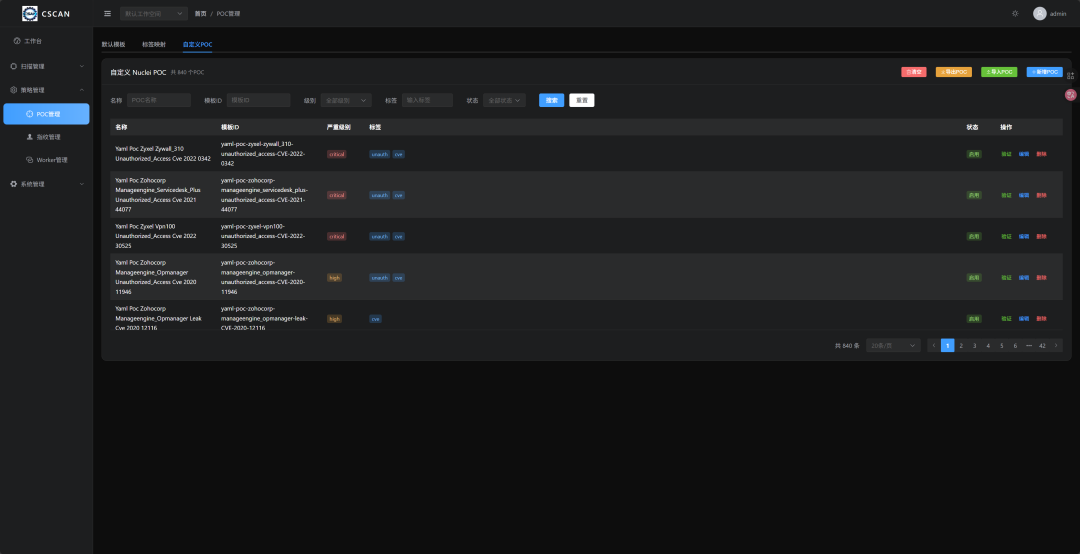Switch theme with the sun icon
This screenshot has height=554, width=1080.
1015,13
